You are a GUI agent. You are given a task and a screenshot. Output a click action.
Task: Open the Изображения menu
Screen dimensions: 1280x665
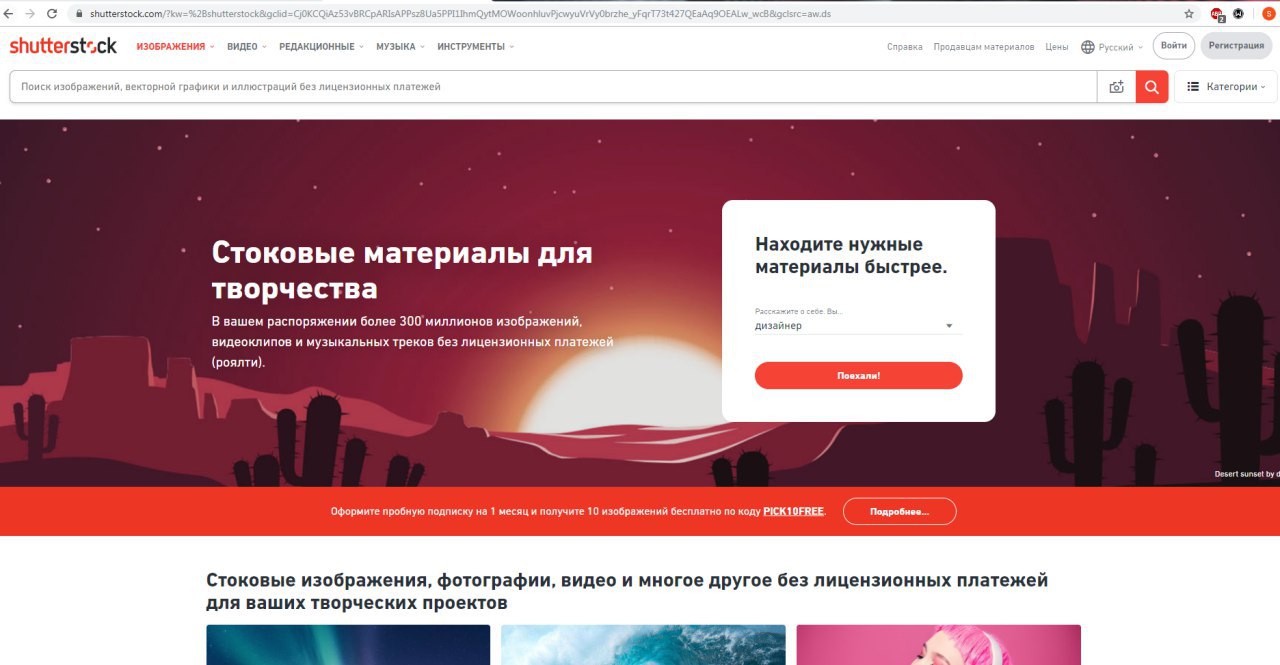176,47
